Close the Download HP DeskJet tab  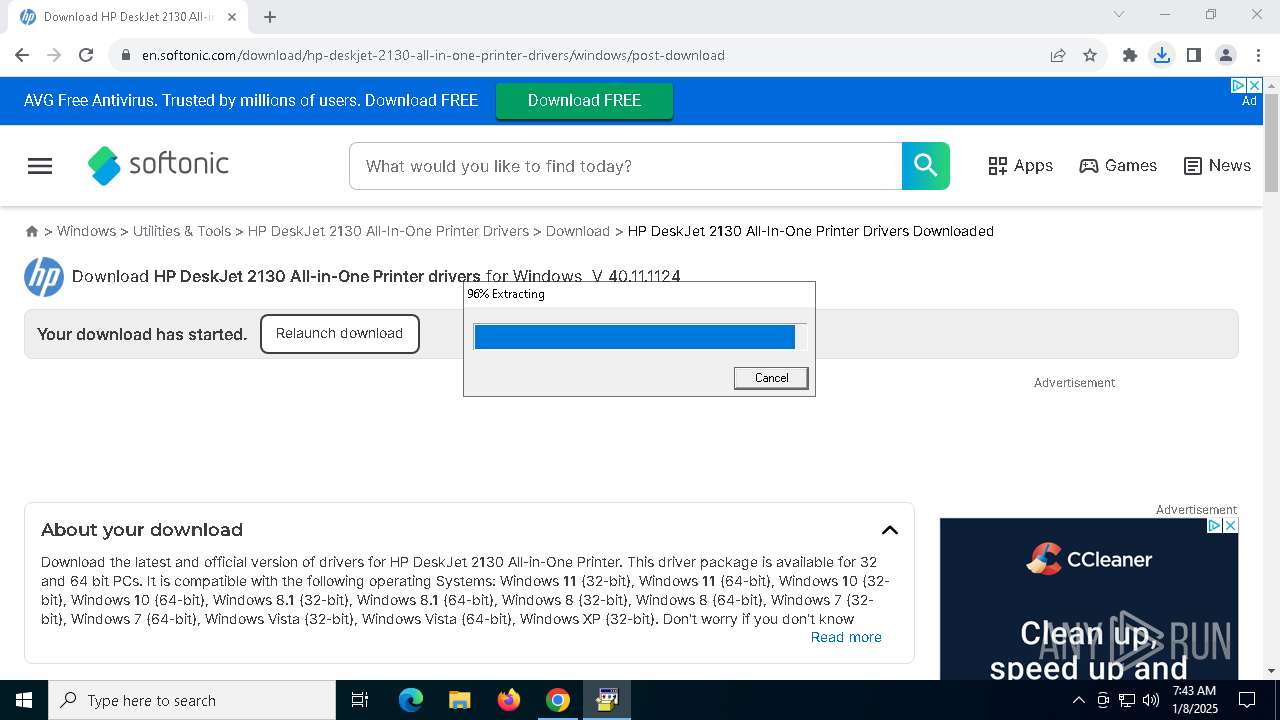(232, 17)
